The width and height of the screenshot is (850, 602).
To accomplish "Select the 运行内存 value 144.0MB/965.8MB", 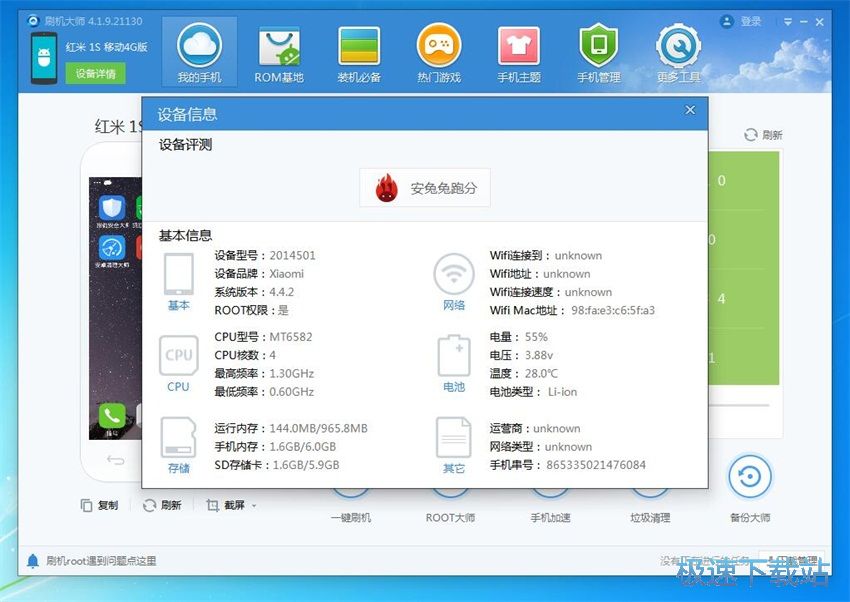I will coord(318,428).
